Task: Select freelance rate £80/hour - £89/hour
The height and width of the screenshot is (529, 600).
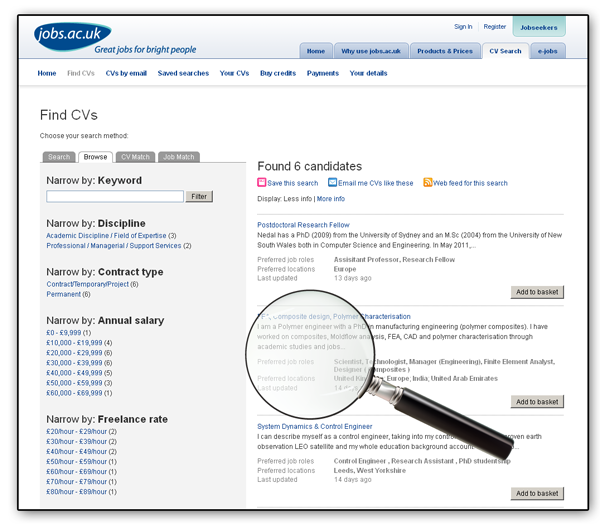Action: click(77, 491)
